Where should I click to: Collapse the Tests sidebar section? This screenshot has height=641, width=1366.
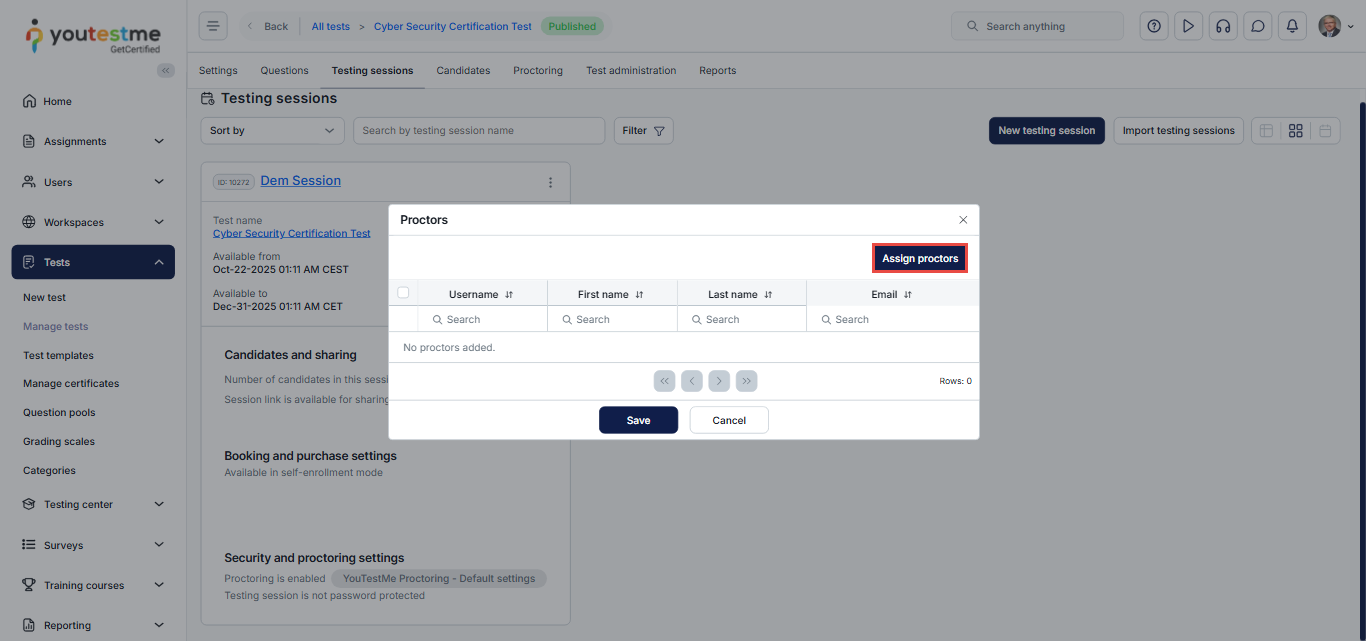[x=93, y=262]
